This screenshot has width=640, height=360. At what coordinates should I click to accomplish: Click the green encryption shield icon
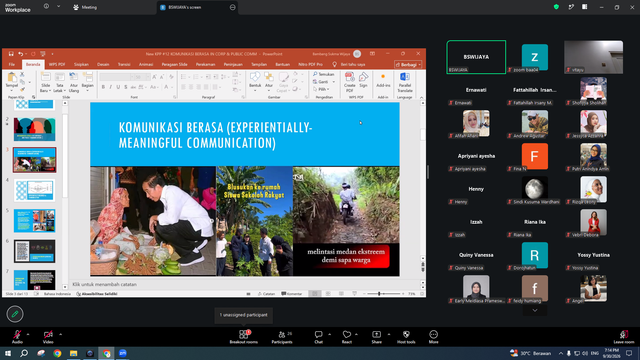point(556,7)
